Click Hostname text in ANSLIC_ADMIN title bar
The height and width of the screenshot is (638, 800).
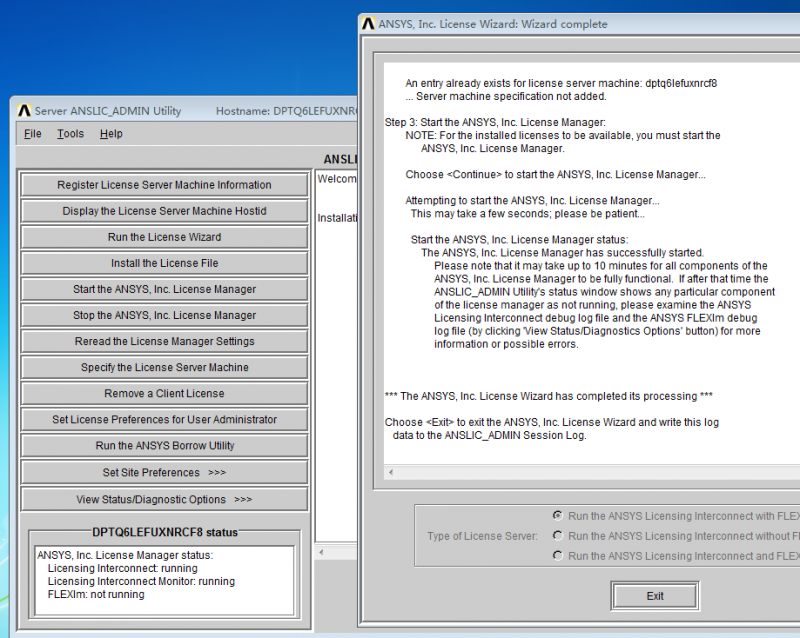coord(287,111)
